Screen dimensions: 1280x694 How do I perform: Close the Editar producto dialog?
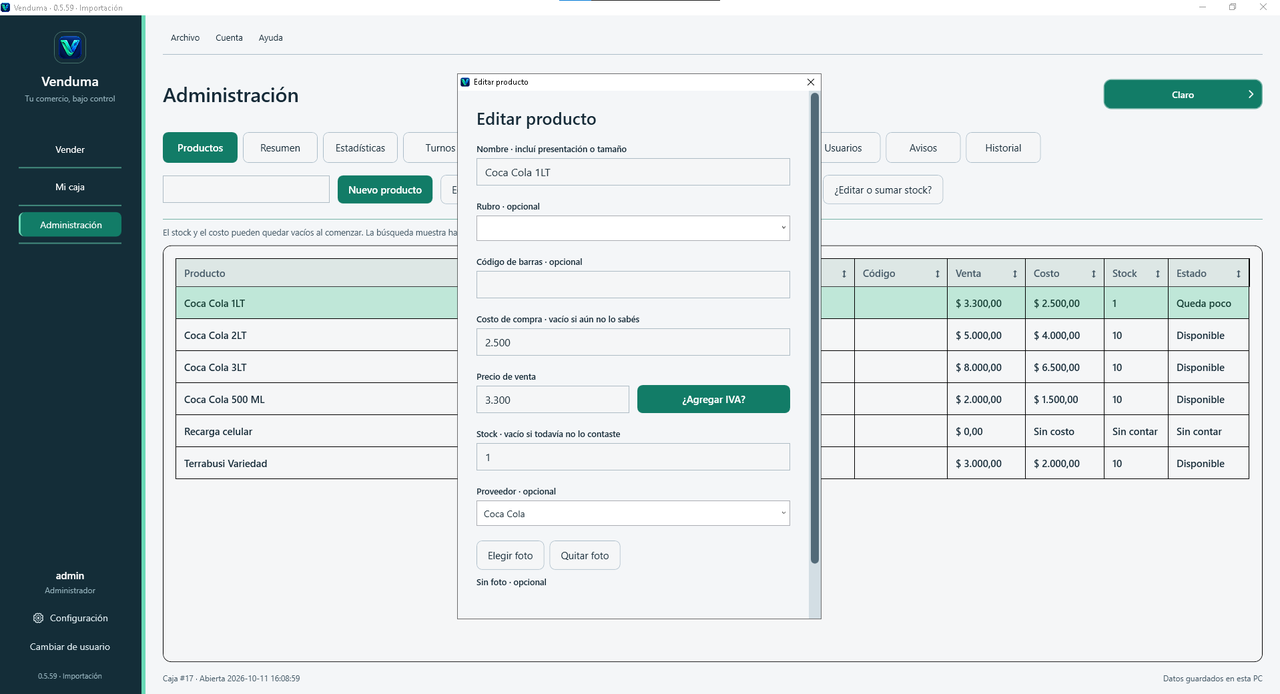click(811, 82)
